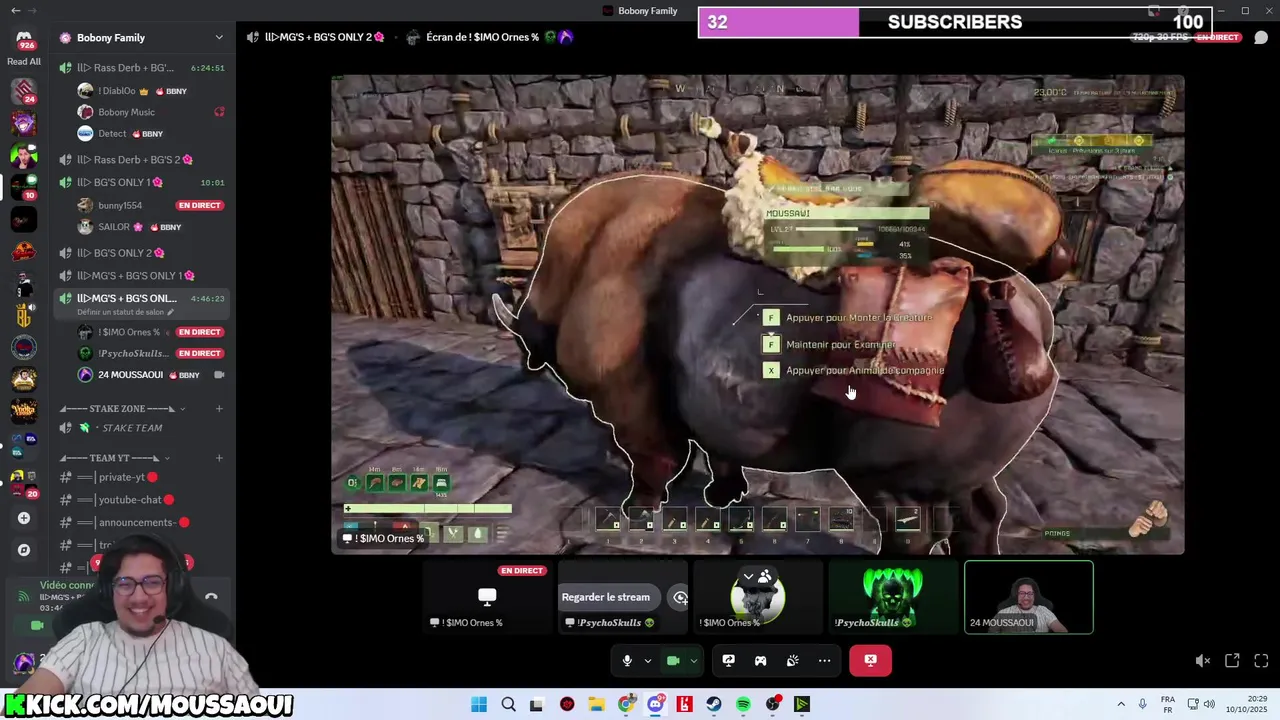Image resolution: width=1280 pixels, height=720 pixels.
Task: Open microphone options dropdown arrow
Action: pyautogui.click(x=647, y=661)
